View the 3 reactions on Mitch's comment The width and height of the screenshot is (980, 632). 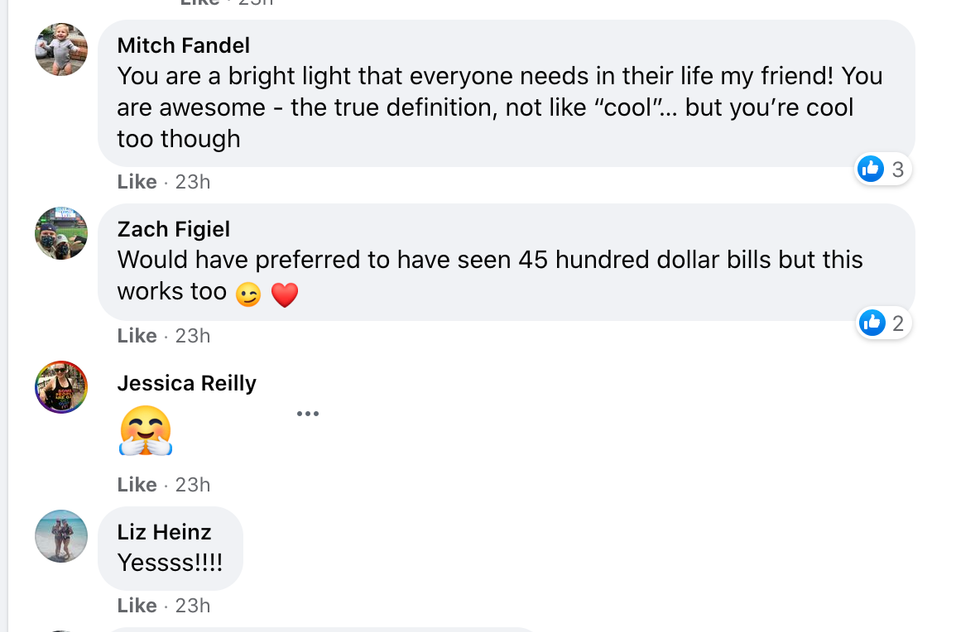pos(882,170)
